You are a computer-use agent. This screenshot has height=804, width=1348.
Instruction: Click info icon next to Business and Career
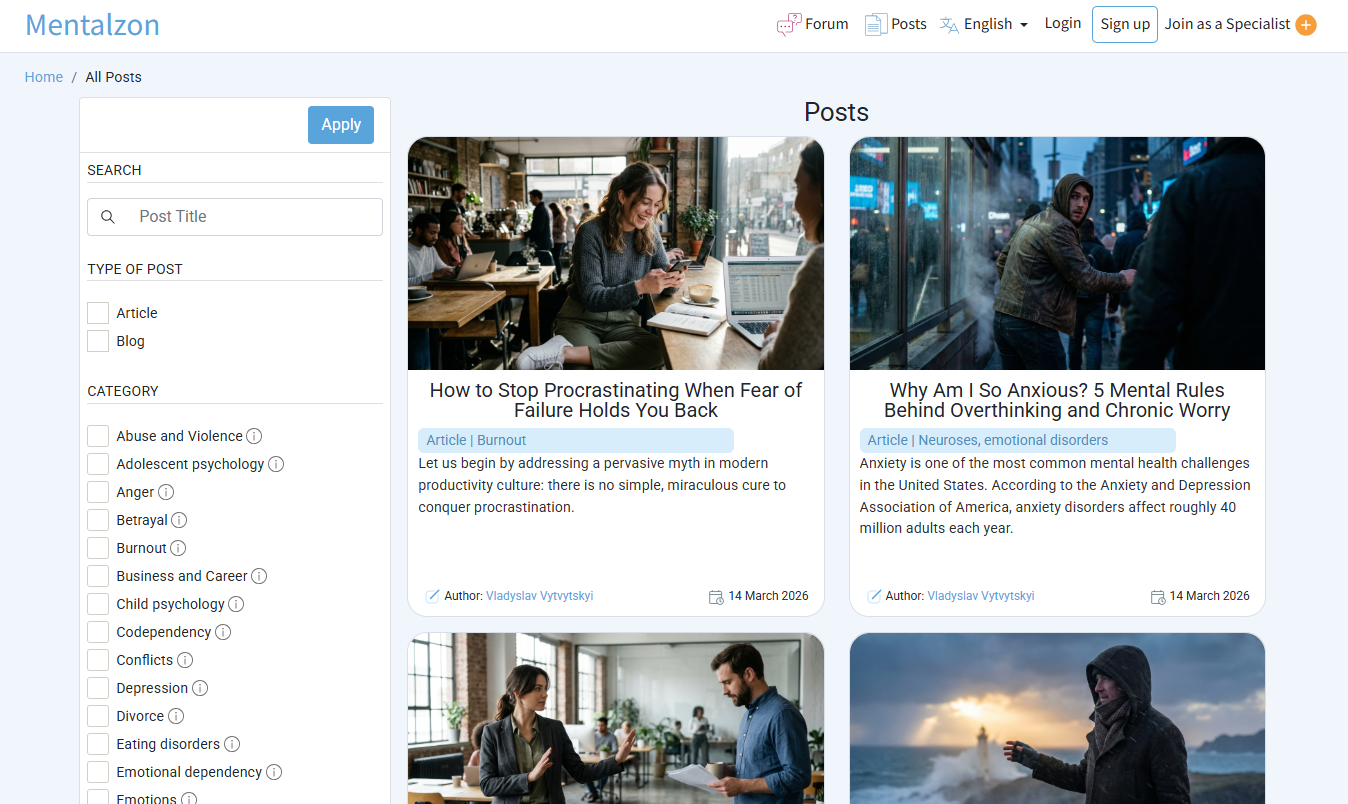tap(259, 576)
